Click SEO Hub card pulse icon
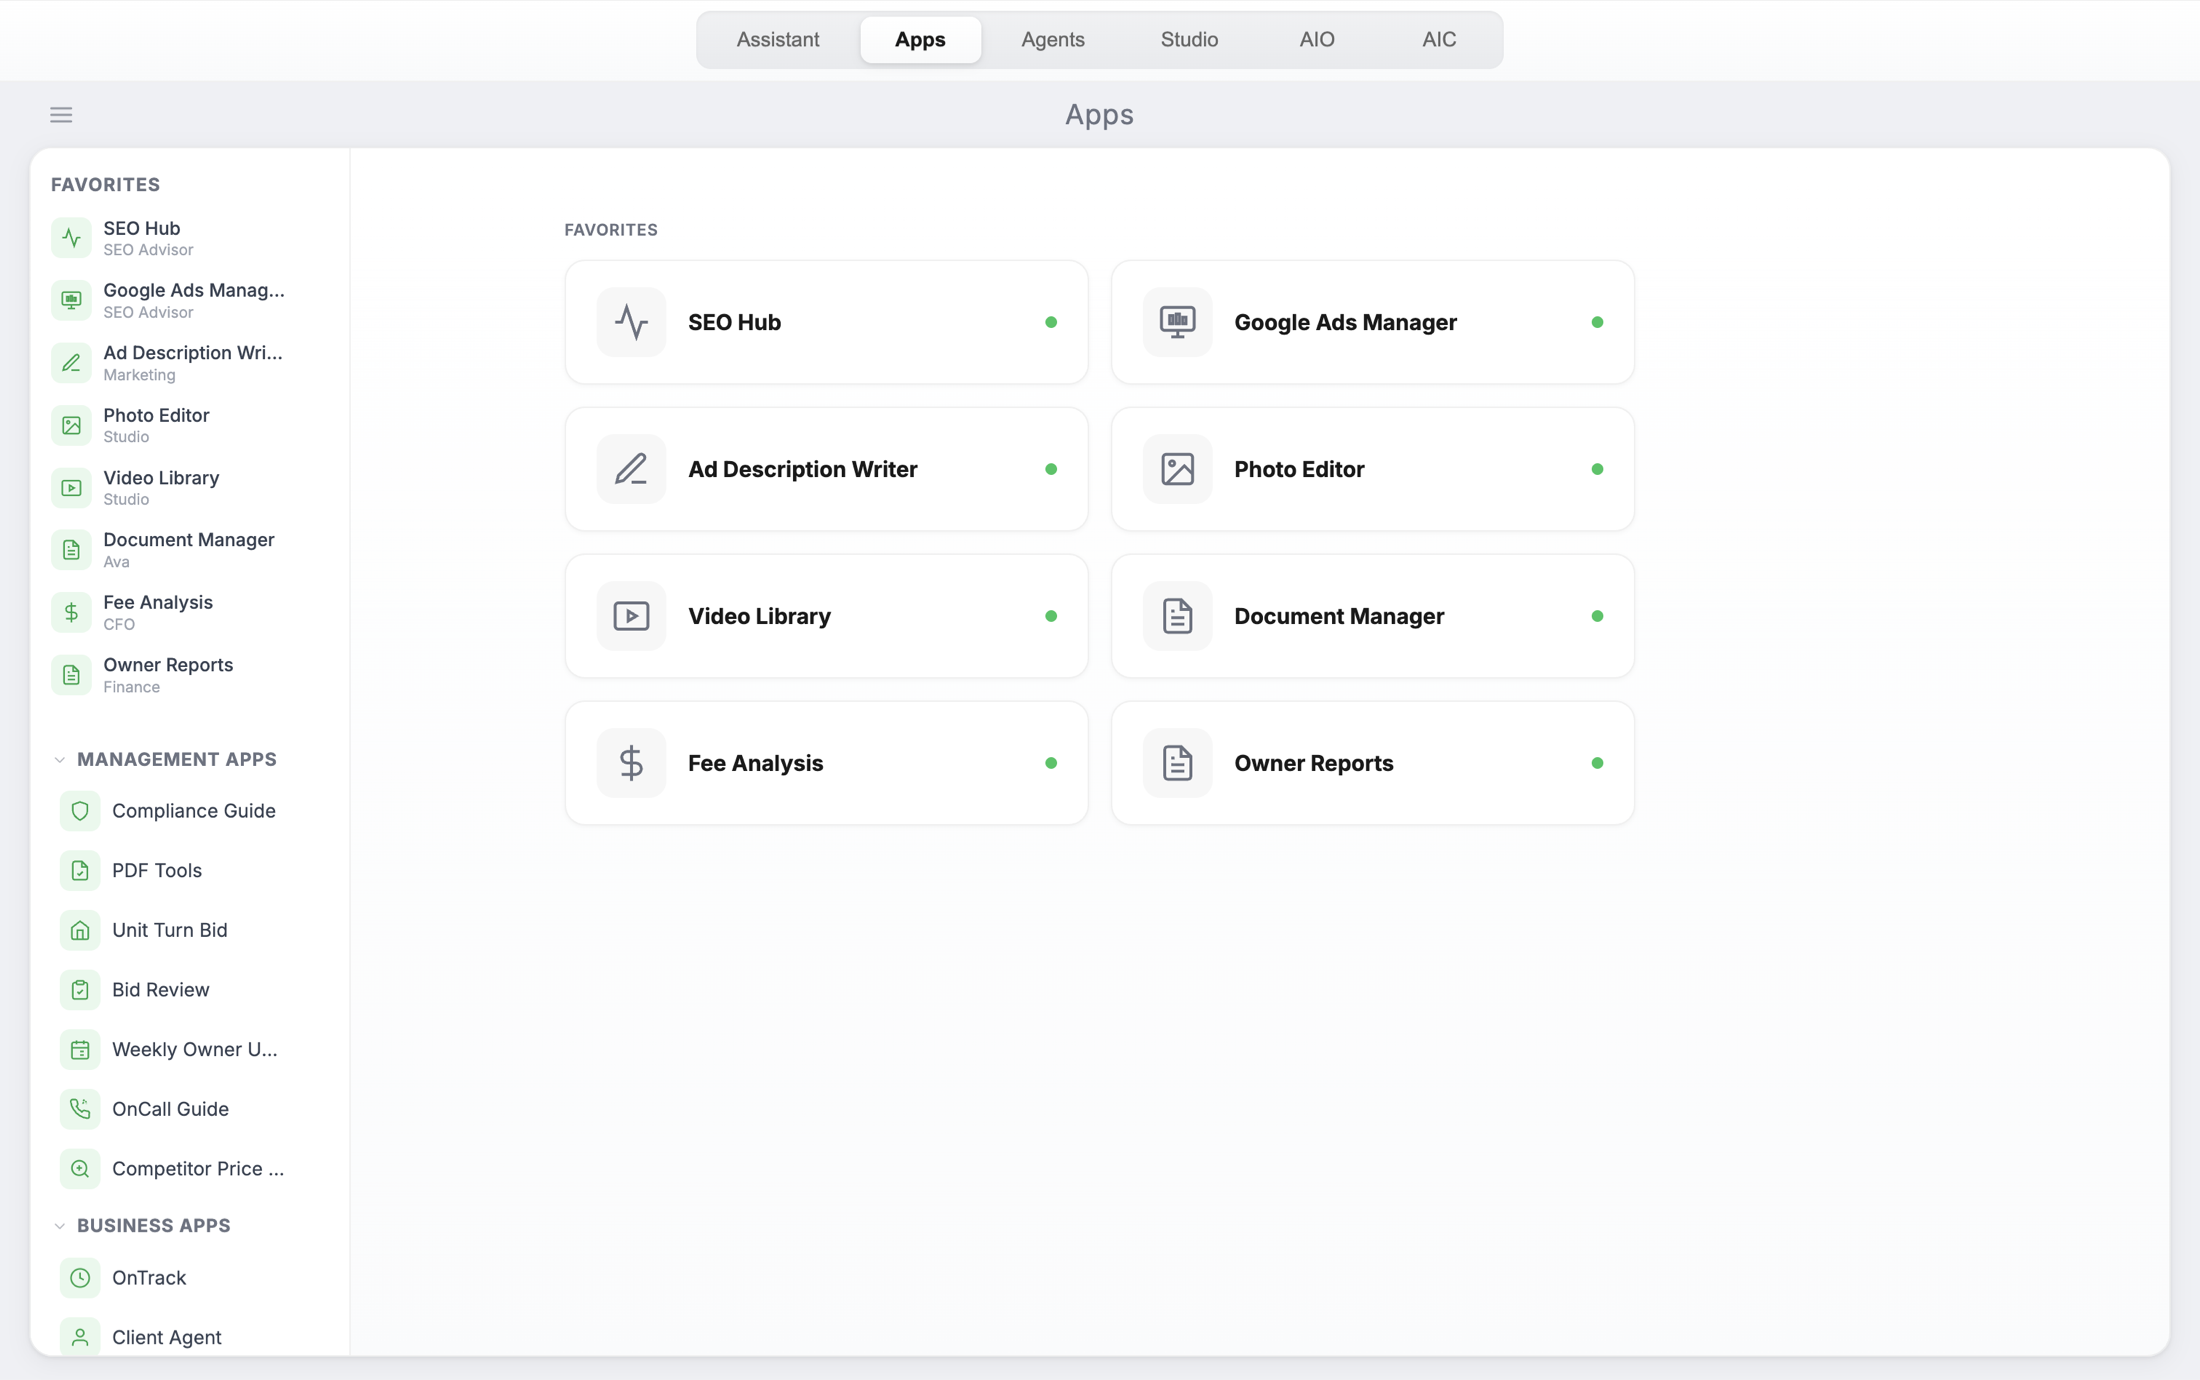The height and width of the screenshot is (1380, 2200). (631, 322)
